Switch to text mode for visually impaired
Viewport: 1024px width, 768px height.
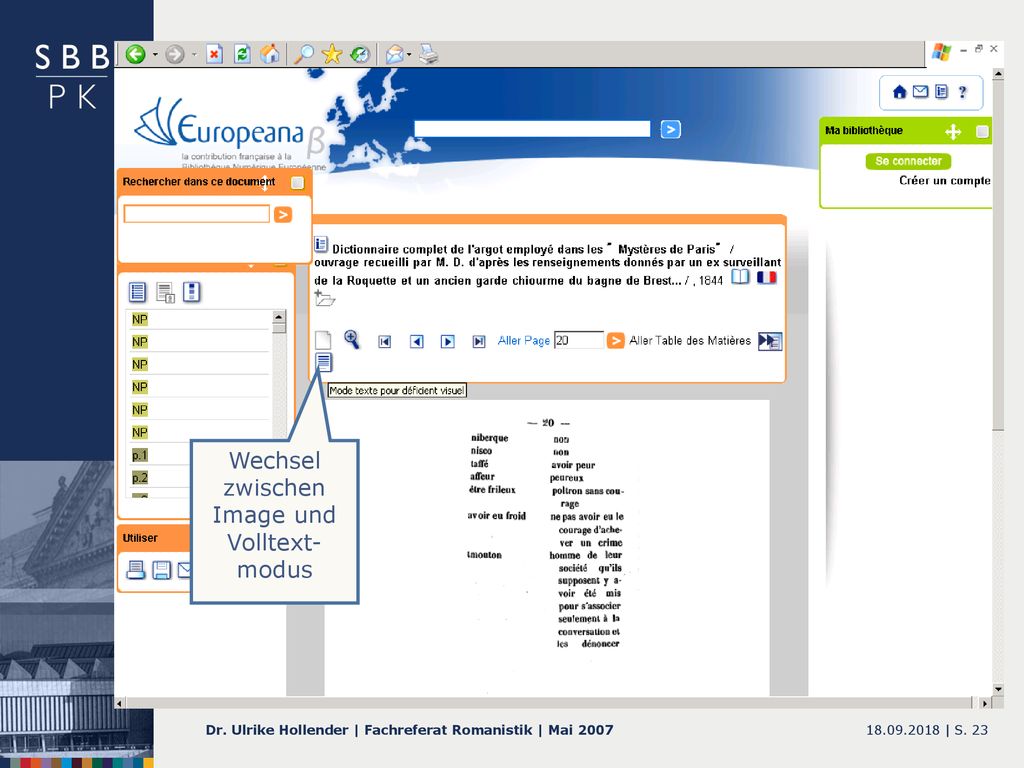pos(324,362)
